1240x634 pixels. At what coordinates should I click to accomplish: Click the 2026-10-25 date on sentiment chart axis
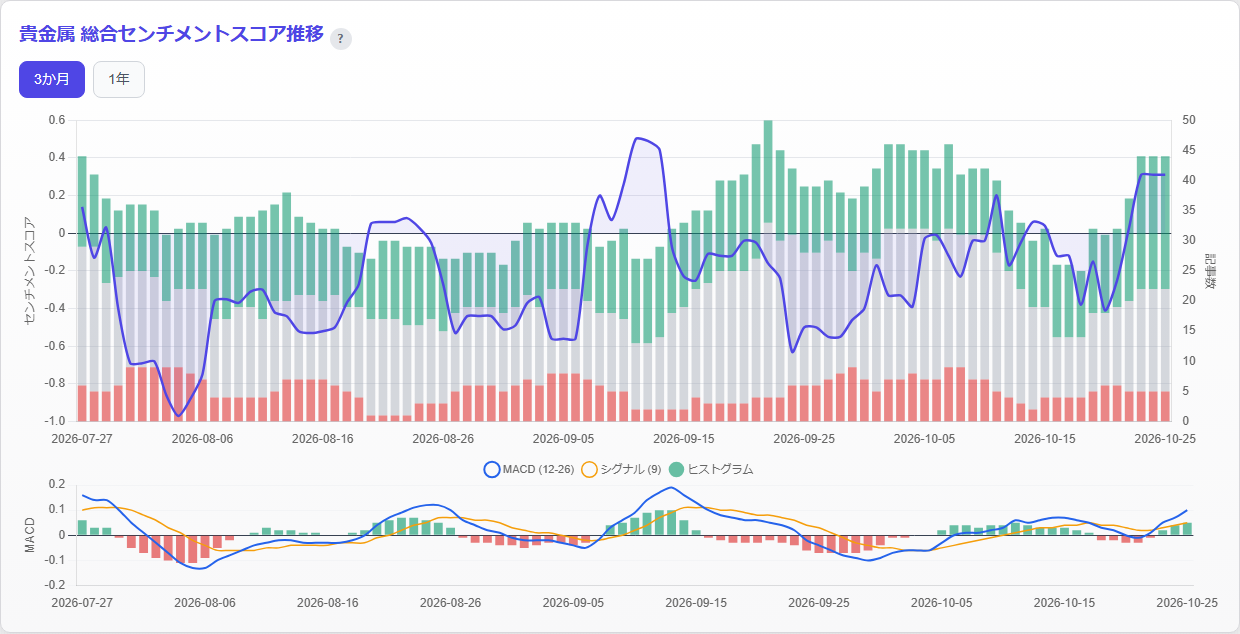tap(1164, 438)
